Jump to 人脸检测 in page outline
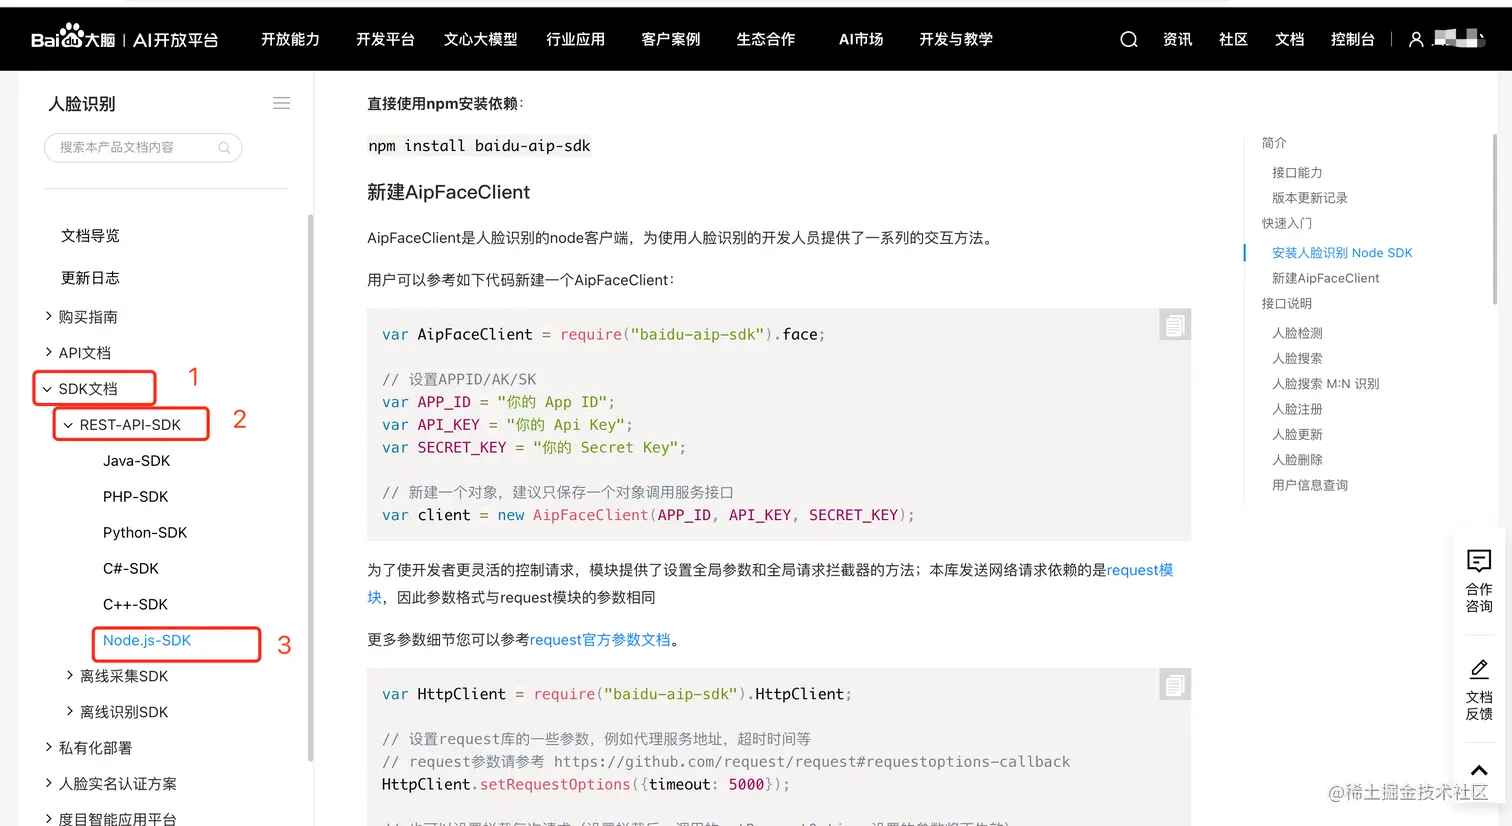This screenshot has width=1512, height=826. click(x=1297, y=333)
